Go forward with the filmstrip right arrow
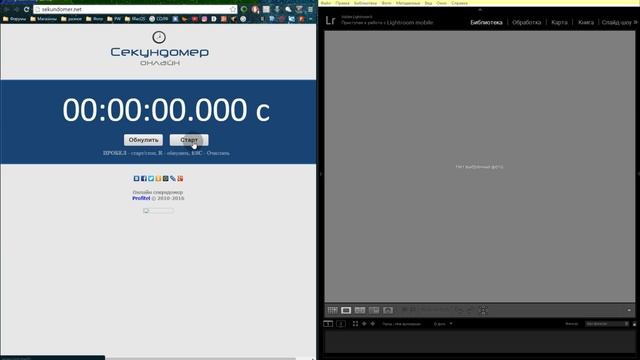 (x=373, y=324)
